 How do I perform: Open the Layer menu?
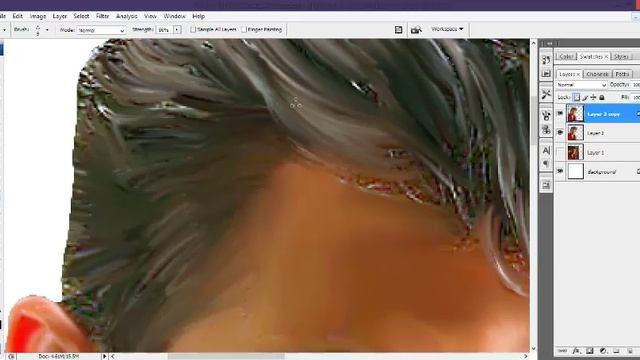(60, 16)
